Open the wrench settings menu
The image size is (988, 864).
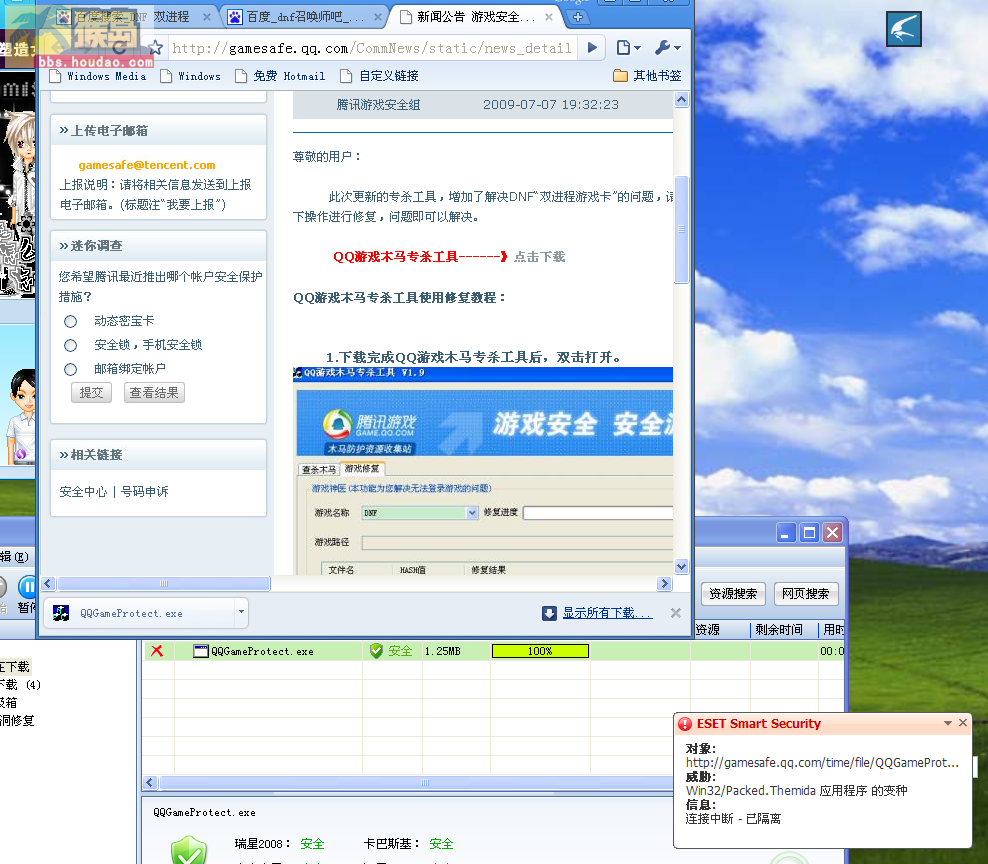coord(668,47)
